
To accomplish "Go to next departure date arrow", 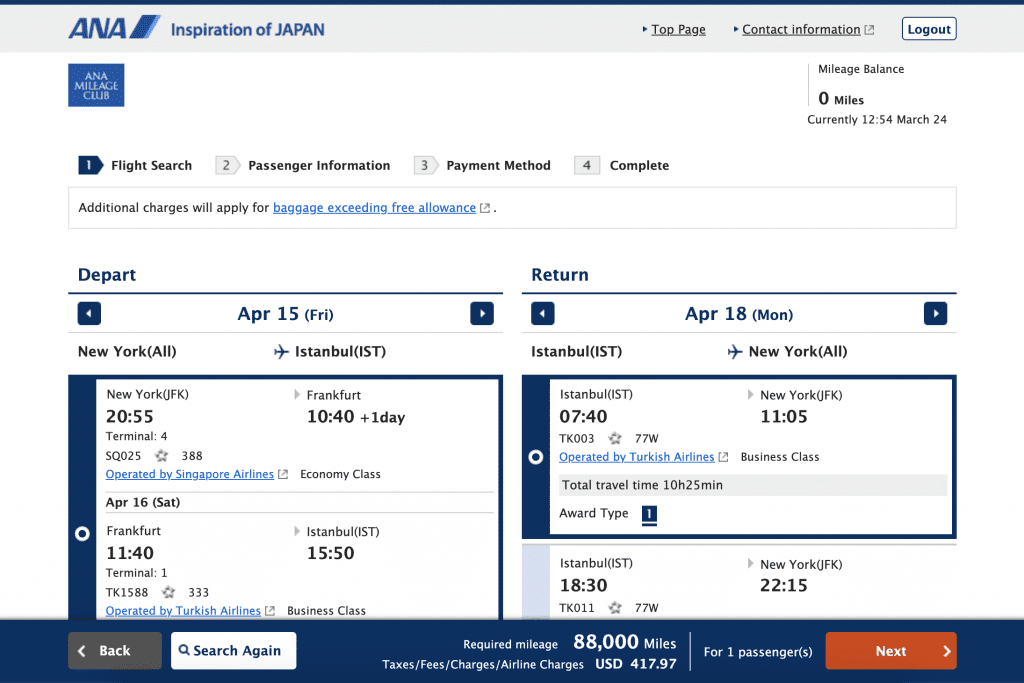I will pyautogui.click(x=482, y=313).
